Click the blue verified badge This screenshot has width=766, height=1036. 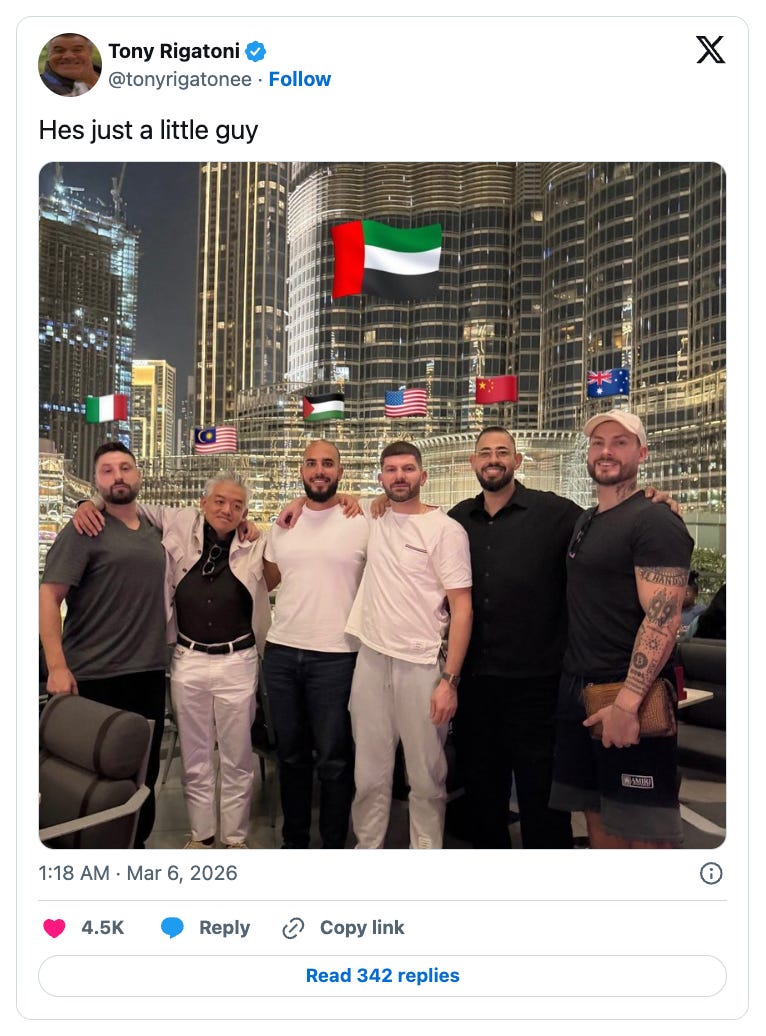pyautogui.click(x=256, y=51)
